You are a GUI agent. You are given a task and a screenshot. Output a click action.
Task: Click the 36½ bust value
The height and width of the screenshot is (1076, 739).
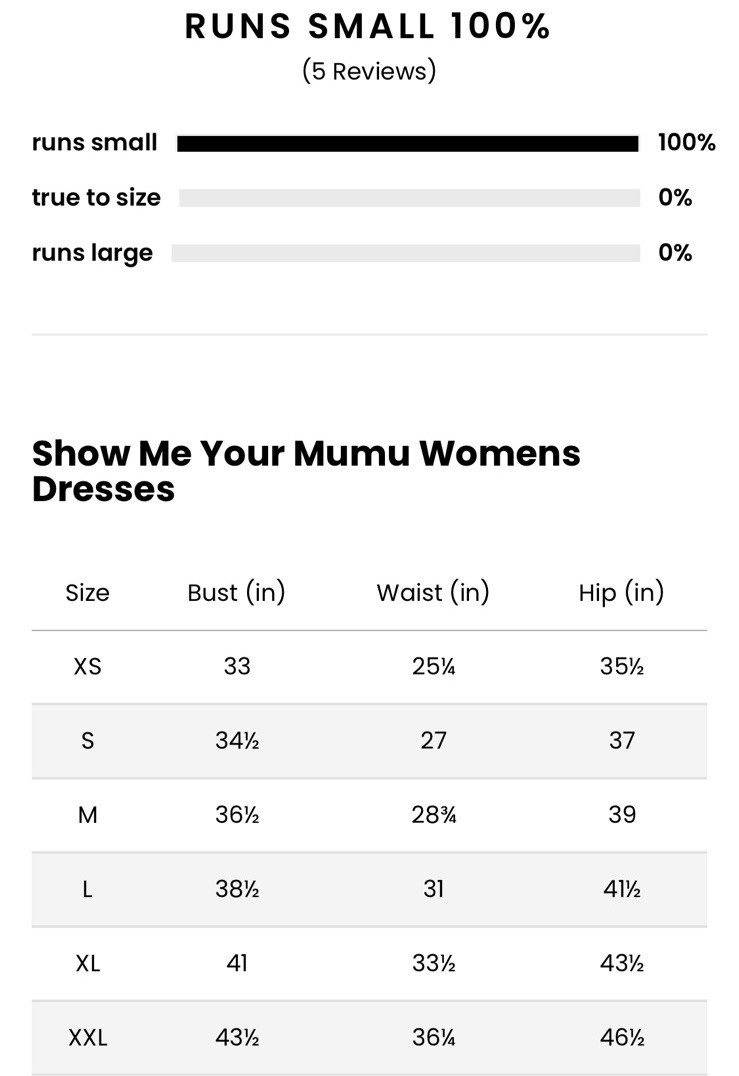237,815
